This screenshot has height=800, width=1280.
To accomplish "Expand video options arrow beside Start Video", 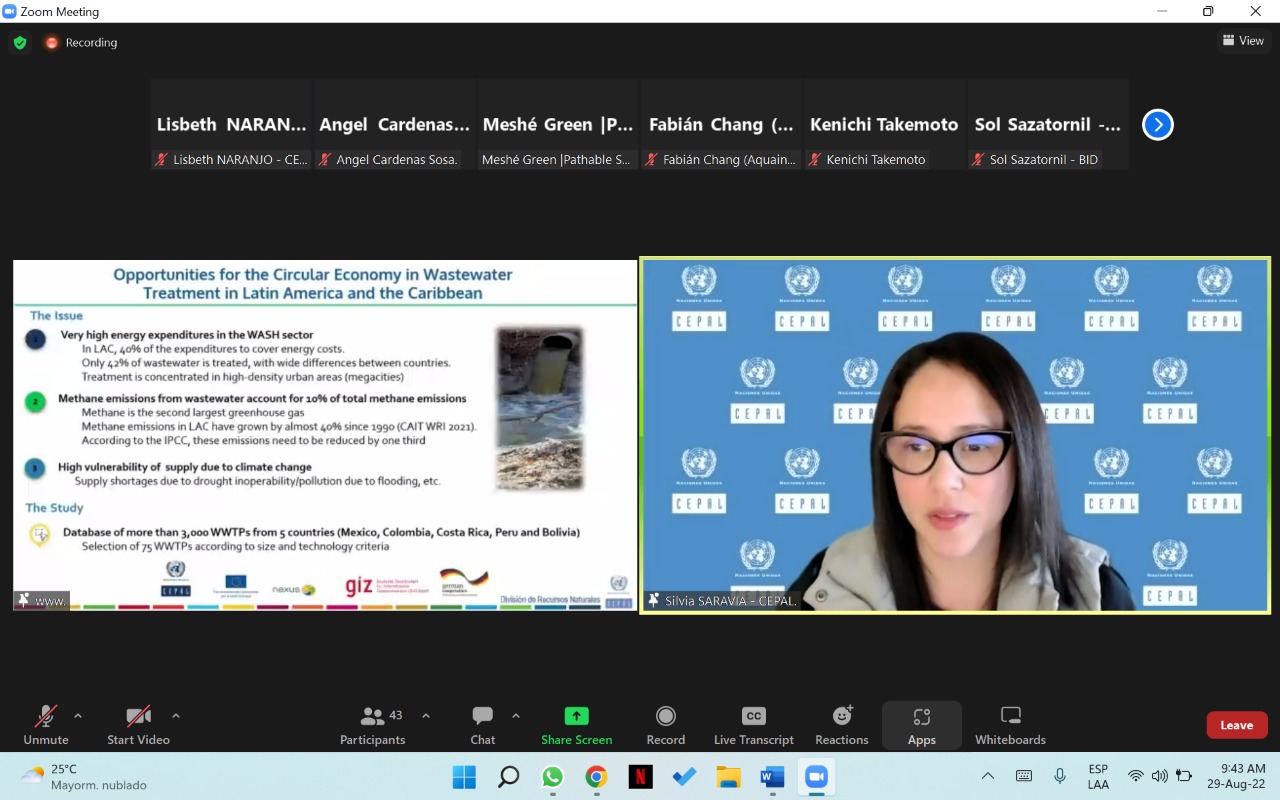I will (176, 716).
